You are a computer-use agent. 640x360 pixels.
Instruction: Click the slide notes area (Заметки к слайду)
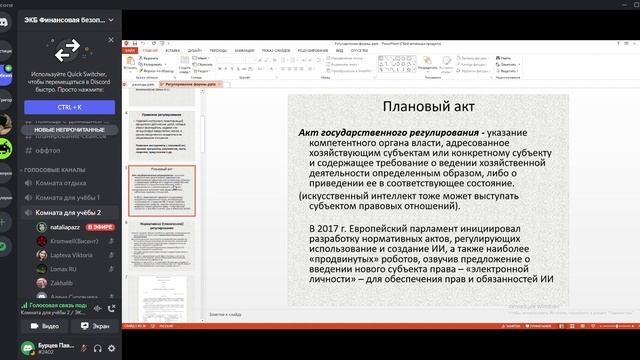coord(225,315)
